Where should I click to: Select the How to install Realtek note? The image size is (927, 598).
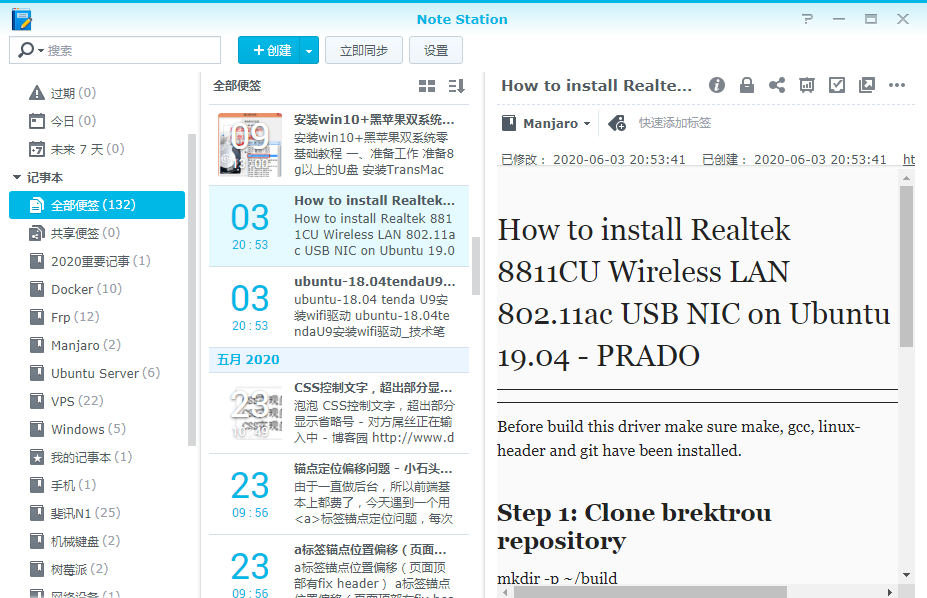coord(339,226)
